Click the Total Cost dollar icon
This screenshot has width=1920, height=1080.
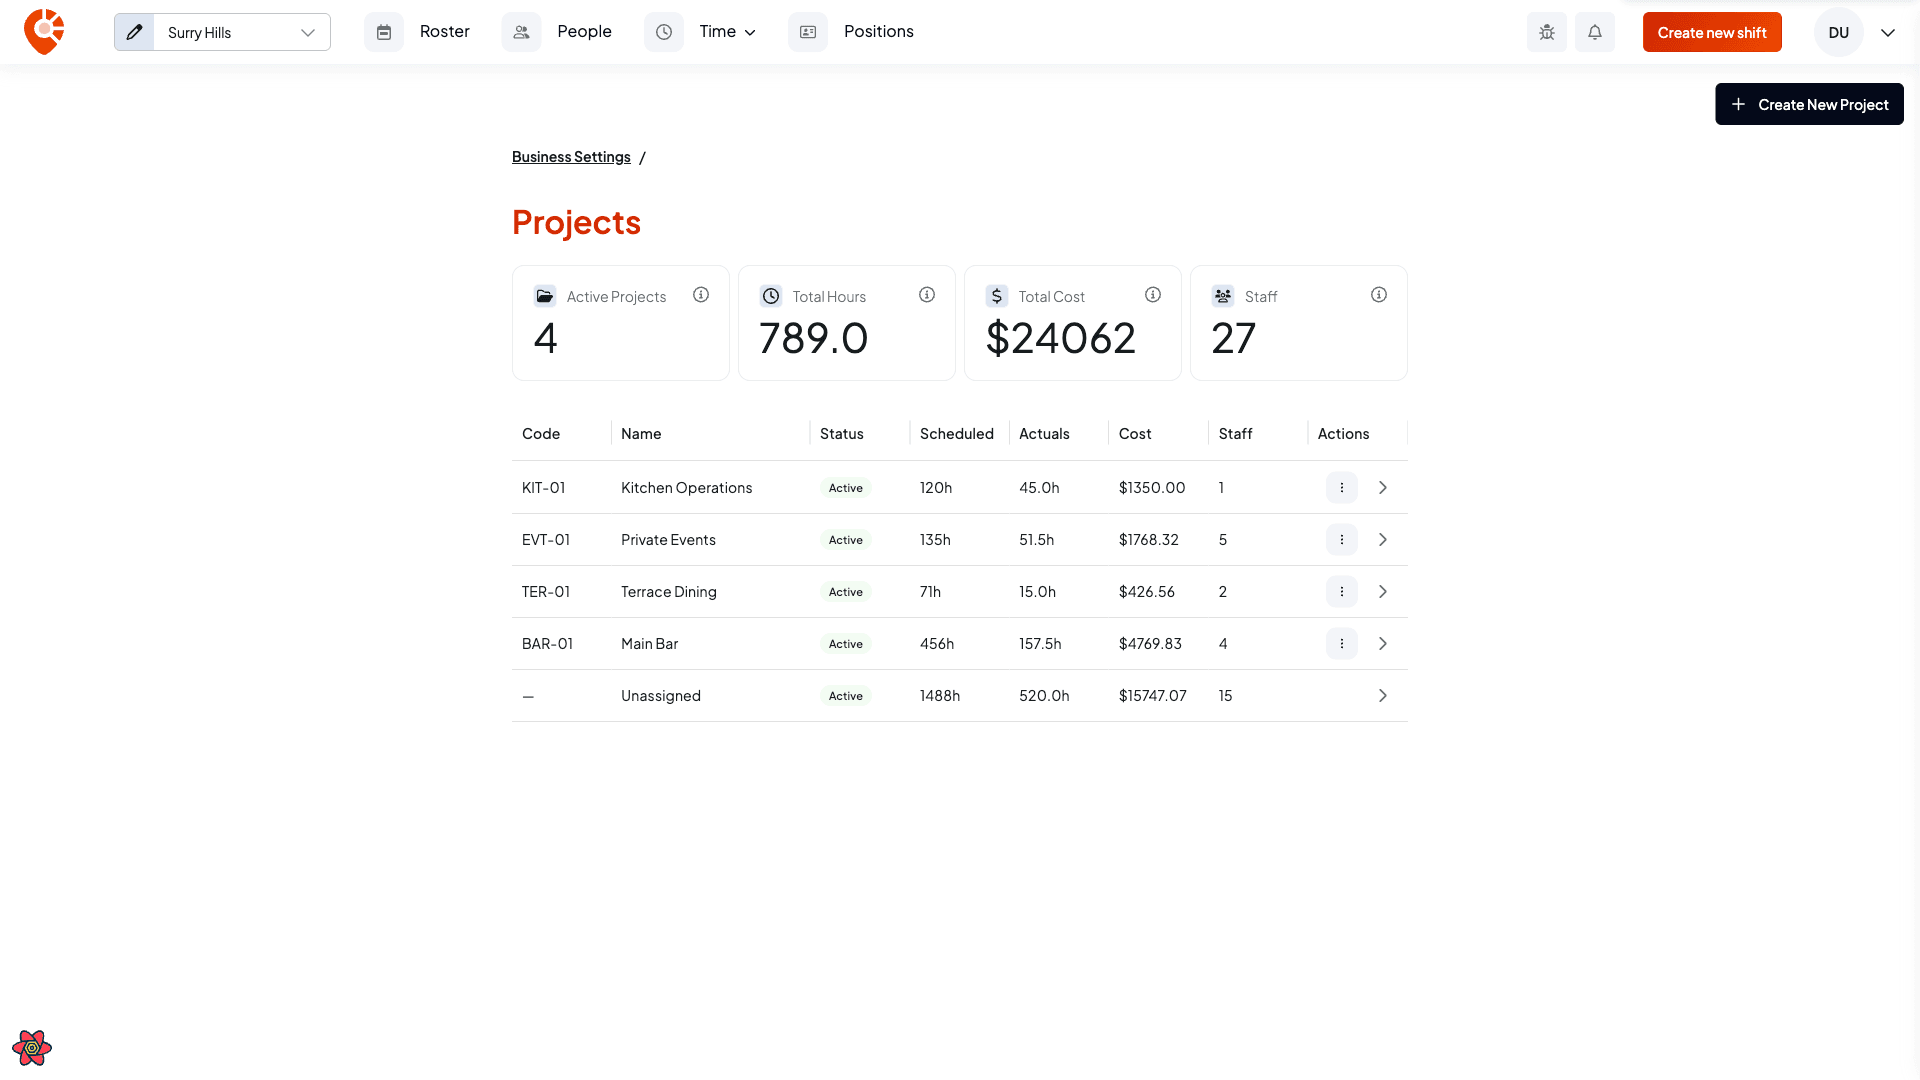point(997,296)
